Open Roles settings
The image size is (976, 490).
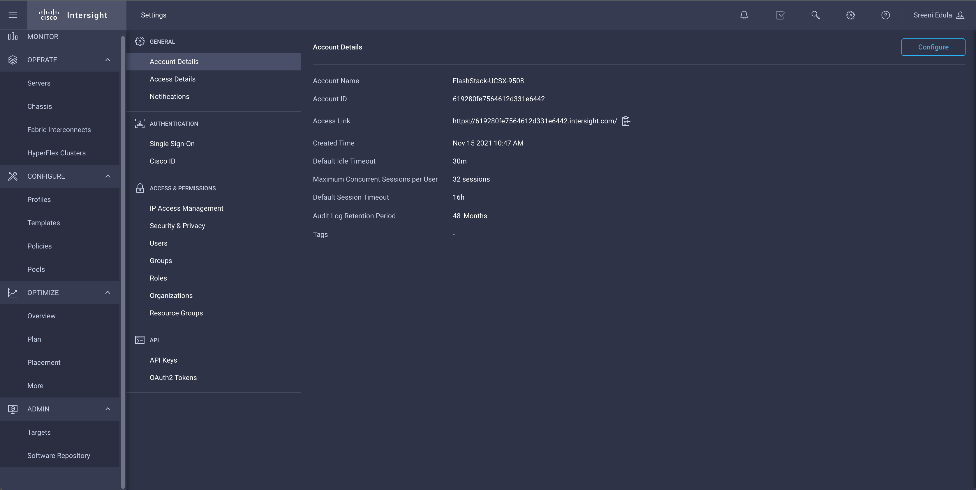point(158,278)
